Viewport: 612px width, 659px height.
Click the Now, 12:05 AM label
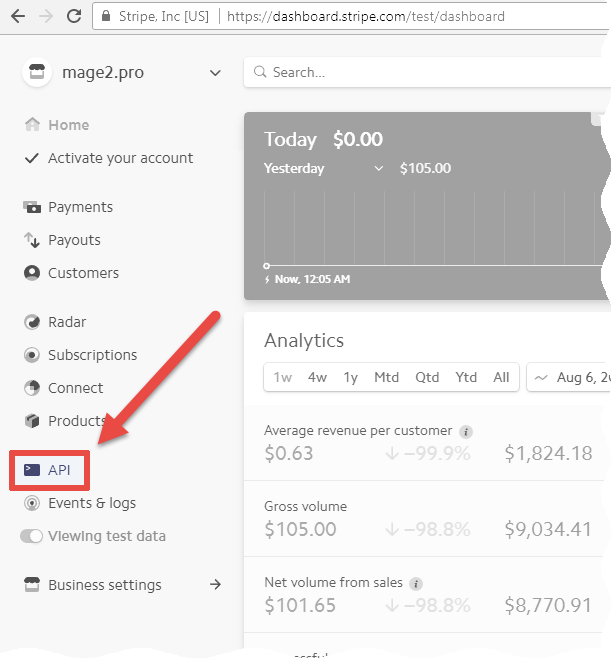[312, 279]
